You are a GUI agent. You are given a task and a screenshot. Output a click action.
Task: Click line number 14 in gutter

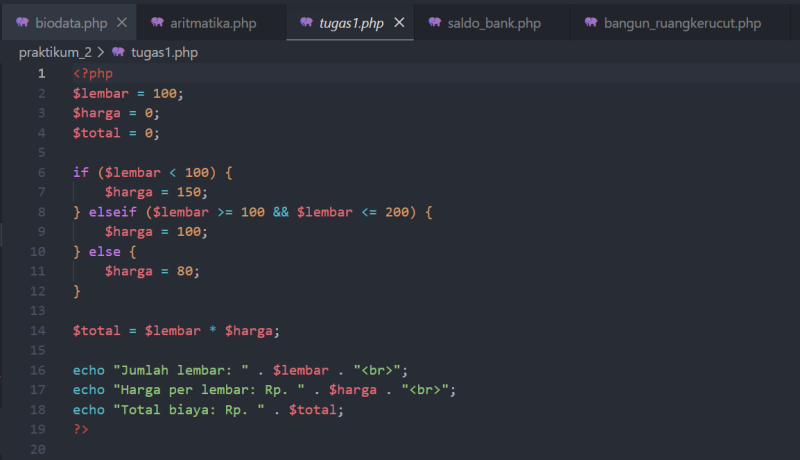[x=38, y=330]
